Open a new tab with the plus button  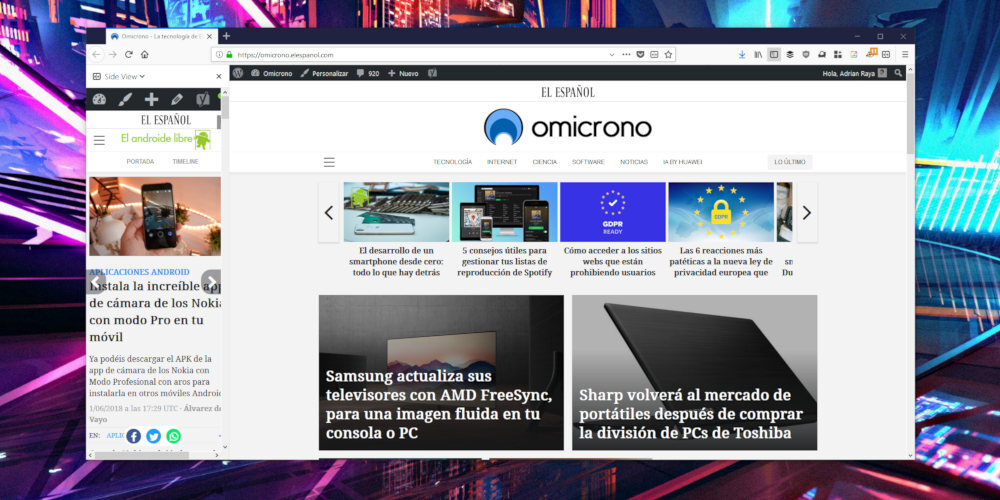tap(226, 36)
